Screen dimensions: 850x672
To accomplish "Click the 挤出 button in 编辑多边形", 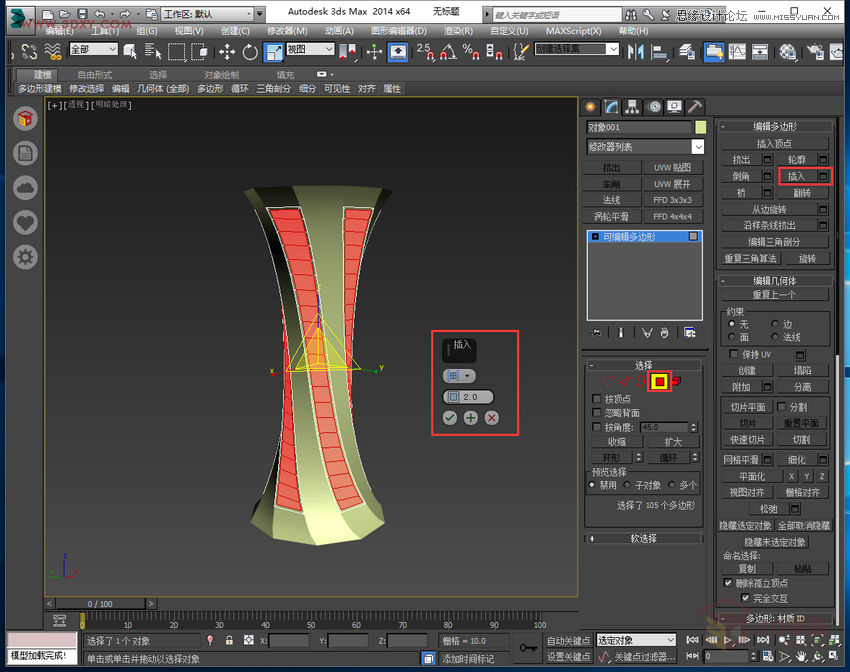I will pos(744,160).
